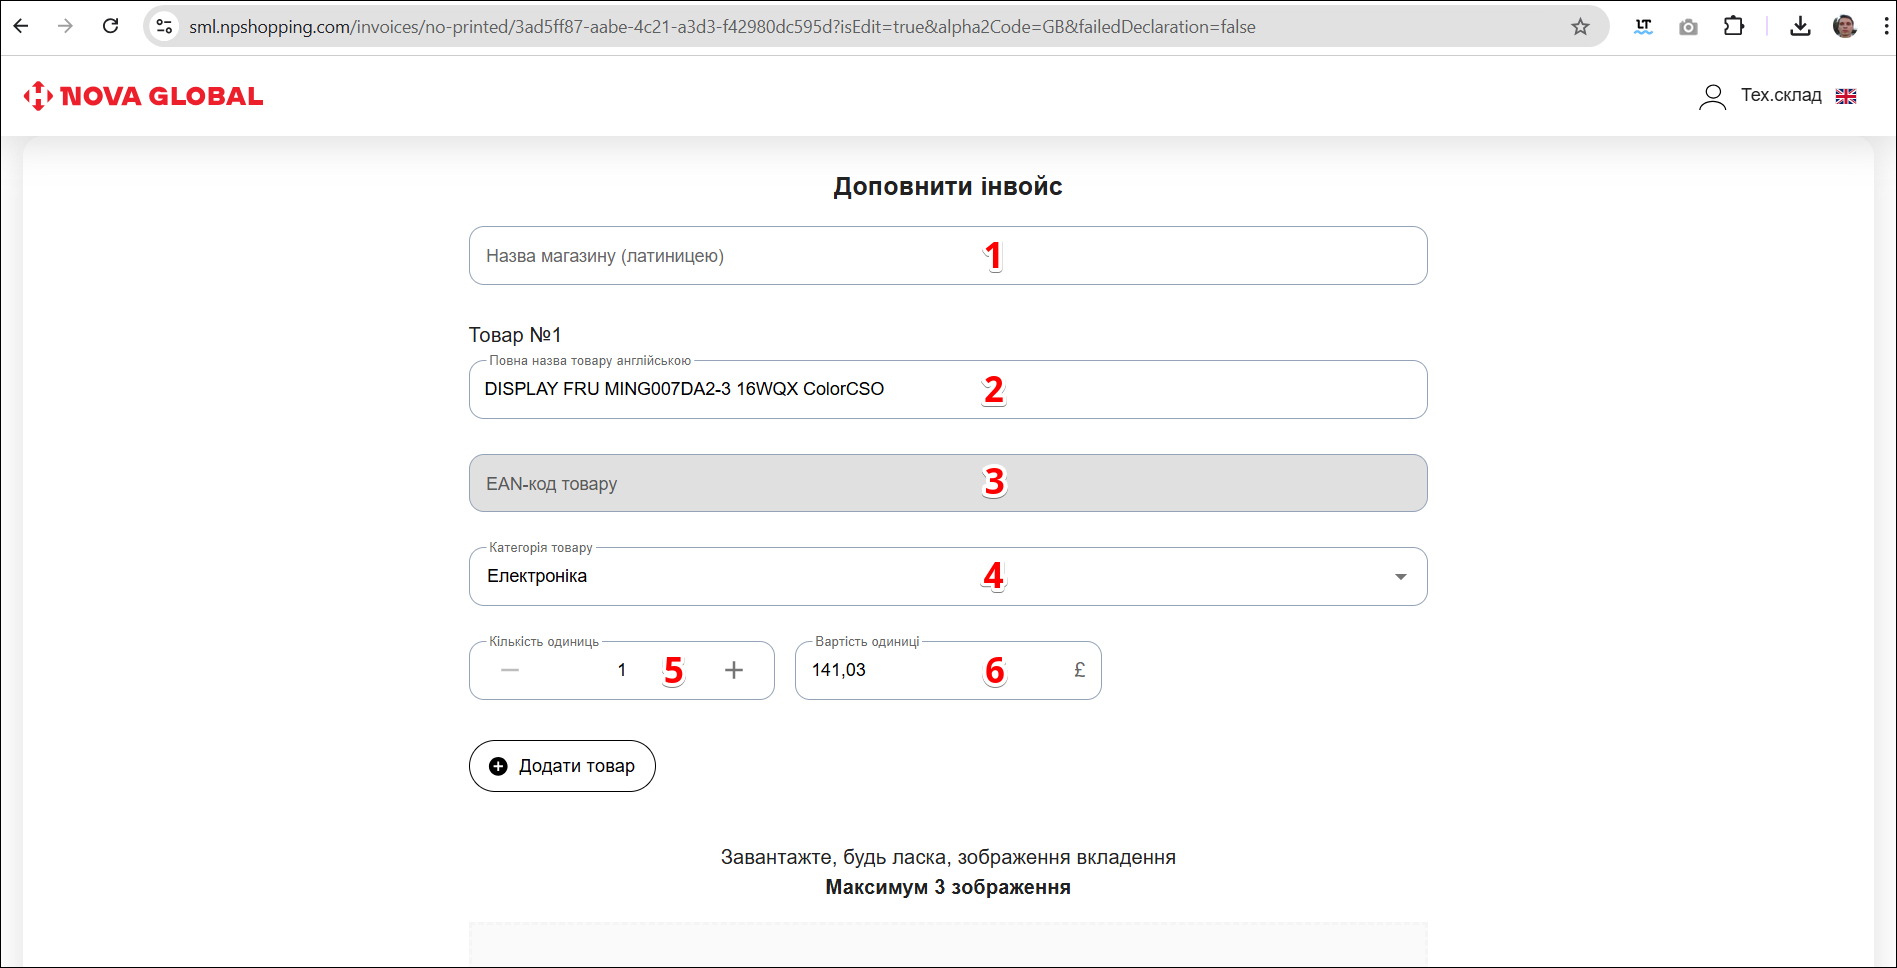Increase quantity with plus button
The width and height of the screenshot is (1897, 968).
pos(734,670)
